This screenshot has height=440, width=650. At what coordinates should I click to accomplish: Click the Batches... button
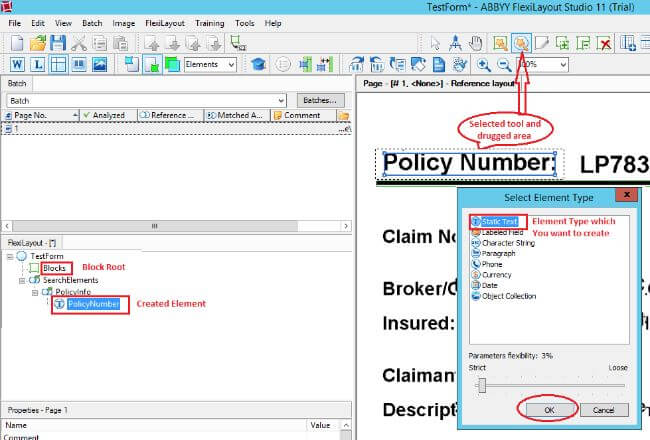click(320, 100)
